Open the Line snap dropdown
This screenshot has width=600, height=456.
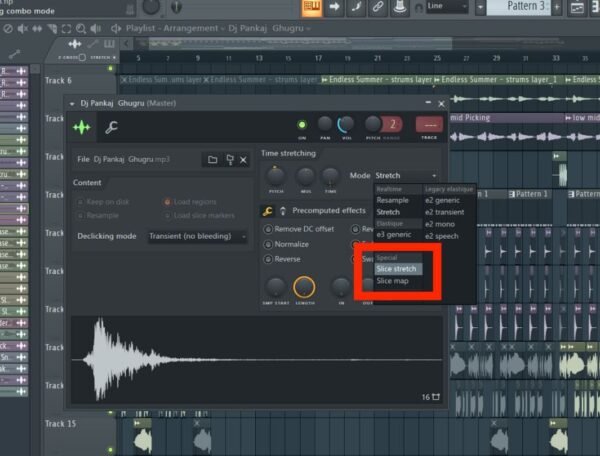[447, 7]
